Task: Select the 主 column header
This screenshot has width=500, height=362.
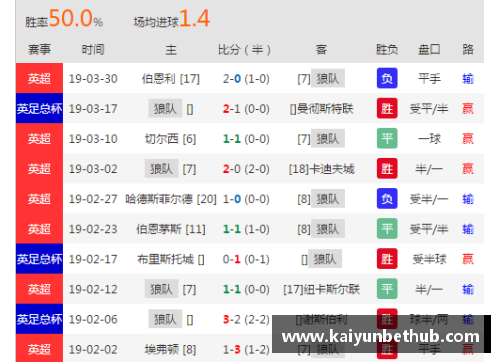Action: pos(171,50)
